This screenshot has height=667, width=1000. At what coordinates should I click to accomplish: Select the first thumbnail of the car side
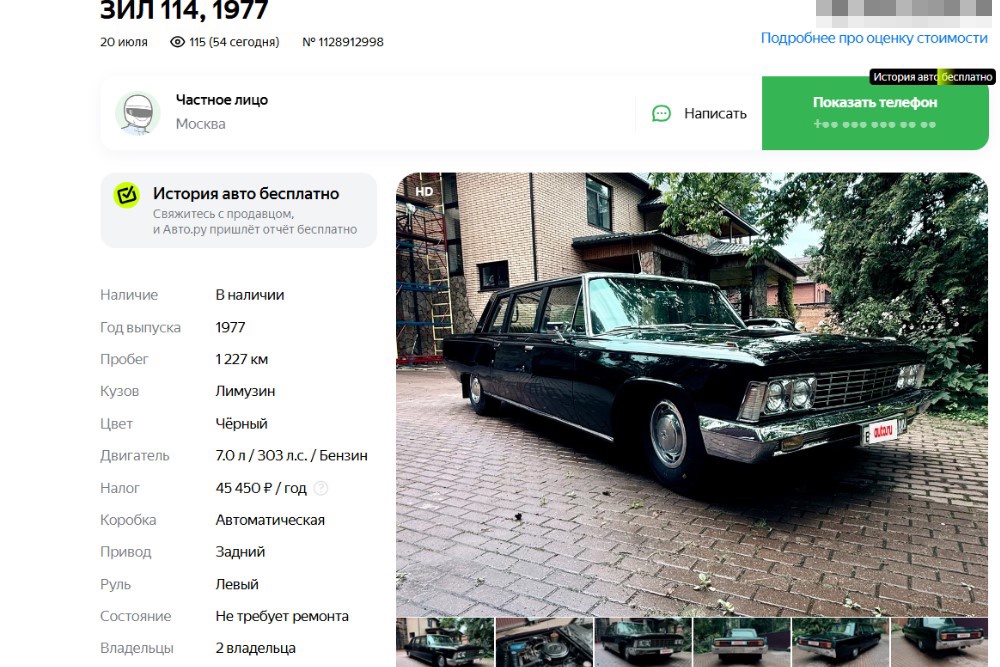tap(445, 642)
